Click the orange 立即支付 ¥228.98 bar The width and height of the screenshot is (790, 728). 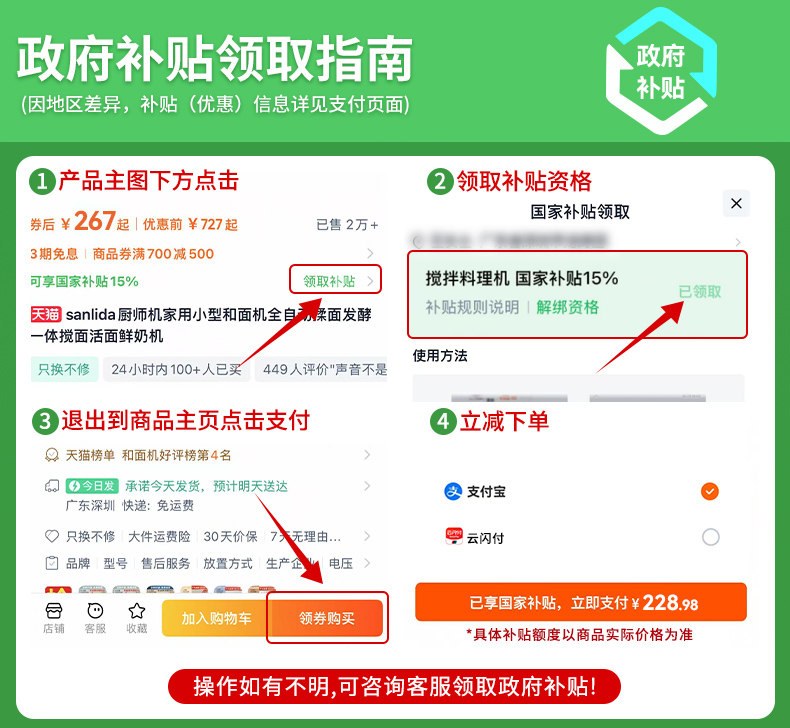point(581,602)
